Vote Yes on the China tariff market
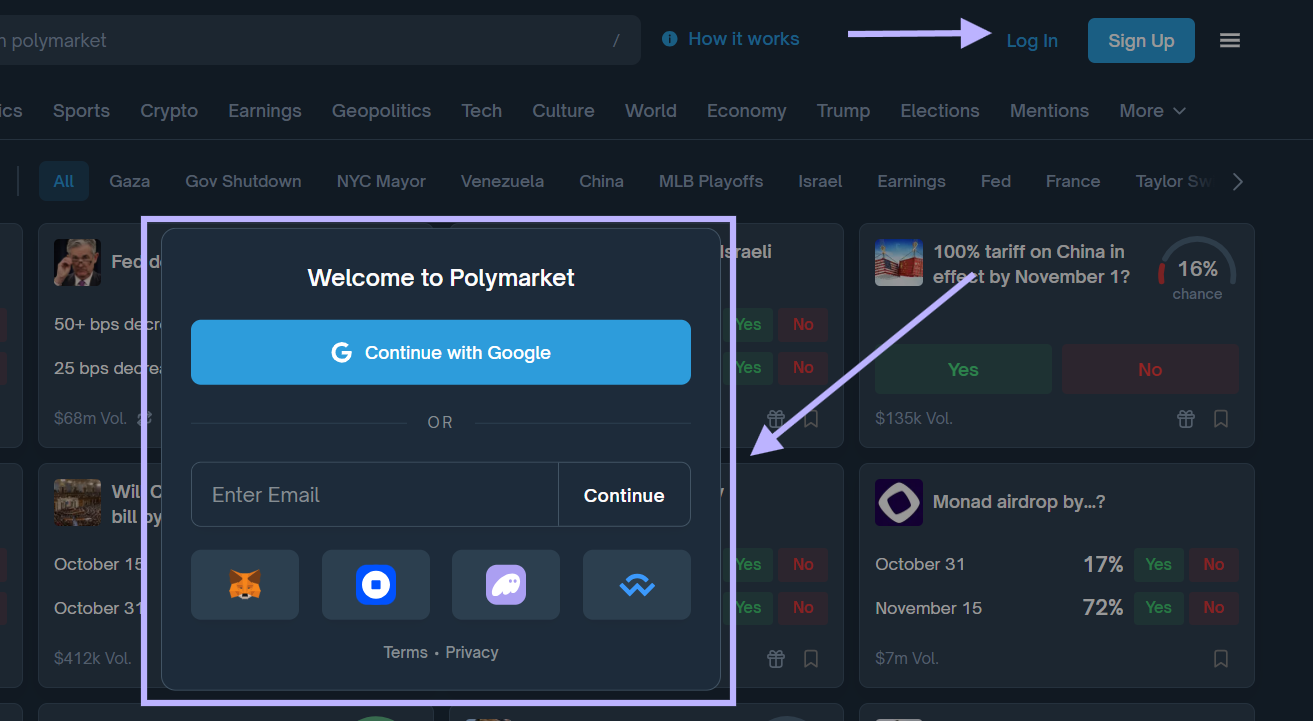Image resolution: width=1313 pixels, height=721 pixels. point(962,368)
